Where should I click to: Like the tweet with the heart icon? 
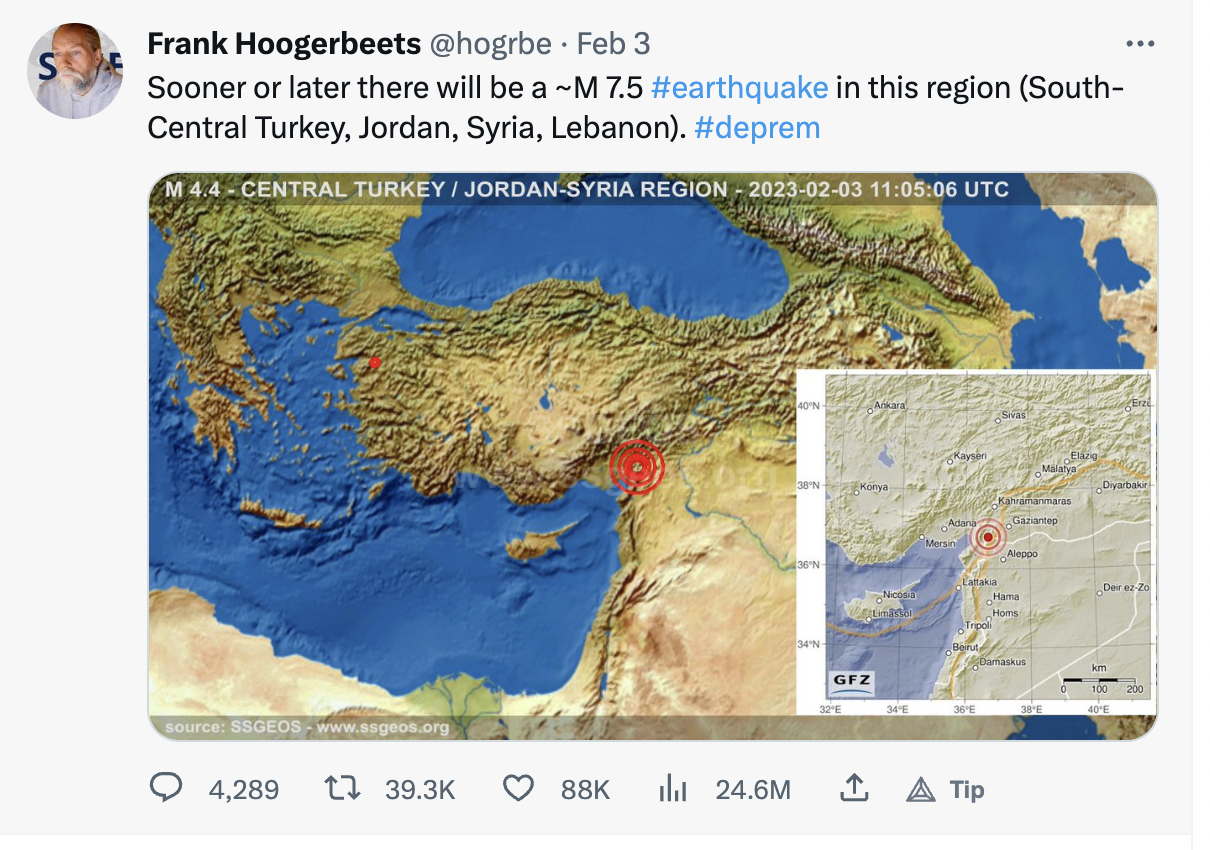[x=517, y=789]
